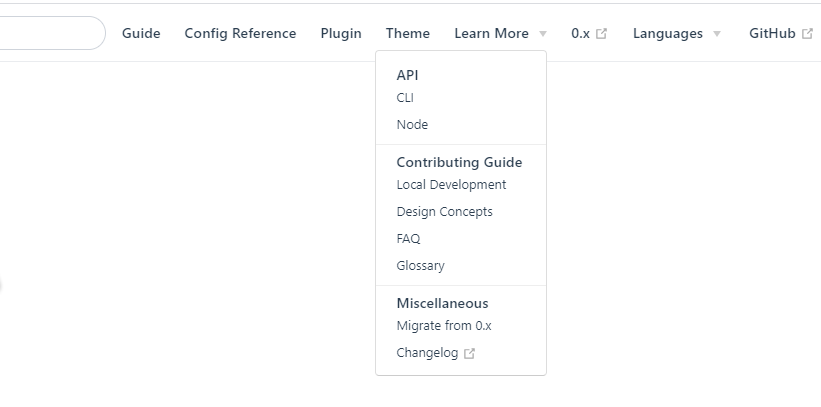The width and height of the screenshot is (821, 407).
Task: Select Migrate from 0.x
Action: pos(444,326)
